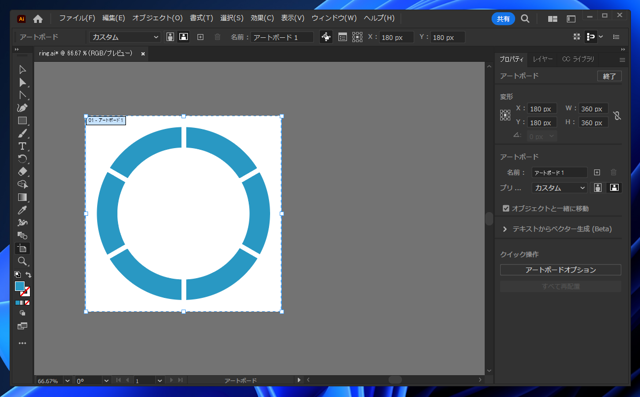This screenshot has height=397, width=640.
Task: Open ファイル(F) menu
Action: (x=77, y=18)
